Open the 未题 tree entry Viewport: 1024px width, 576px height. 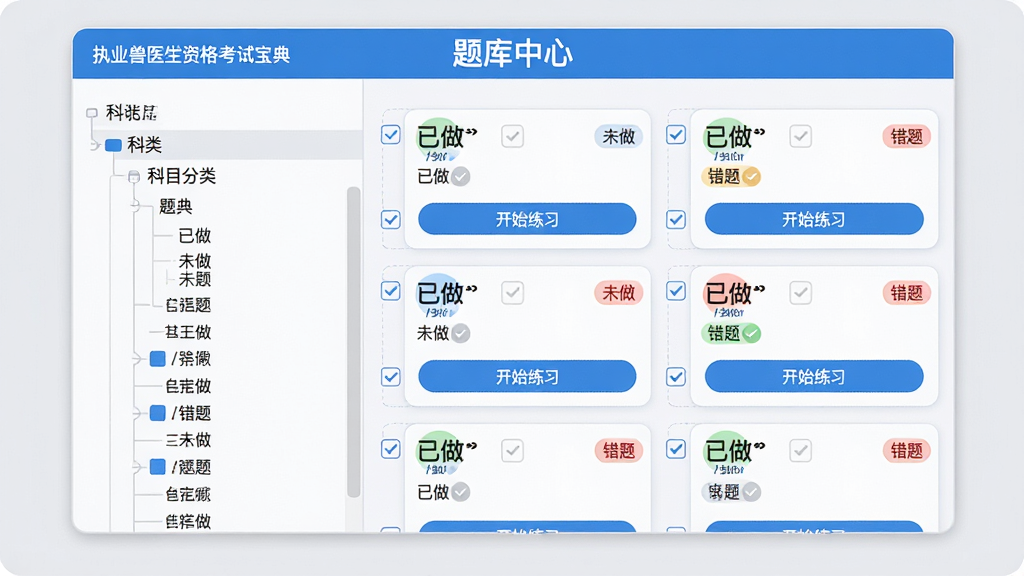195,280
